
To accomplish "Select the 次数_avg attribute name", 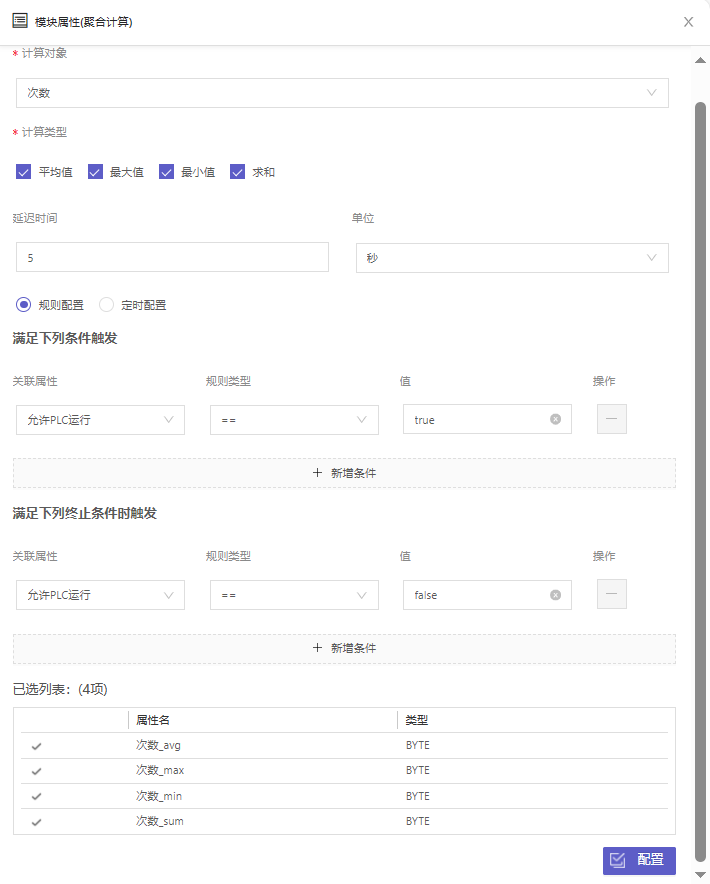I will coord(158,745).
